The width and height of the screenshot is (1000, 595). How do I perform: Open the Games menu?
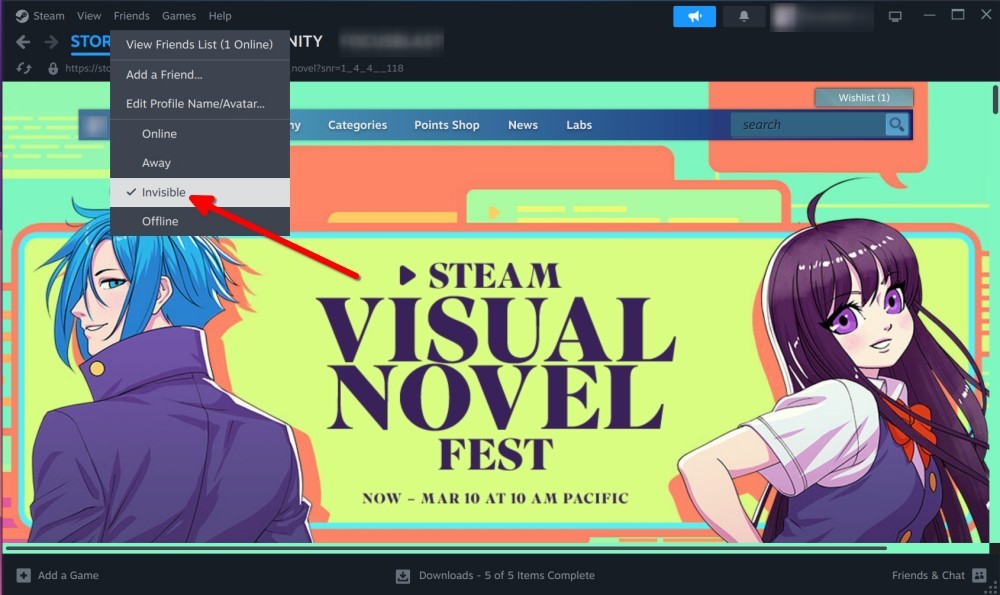[x=179, y=16]
